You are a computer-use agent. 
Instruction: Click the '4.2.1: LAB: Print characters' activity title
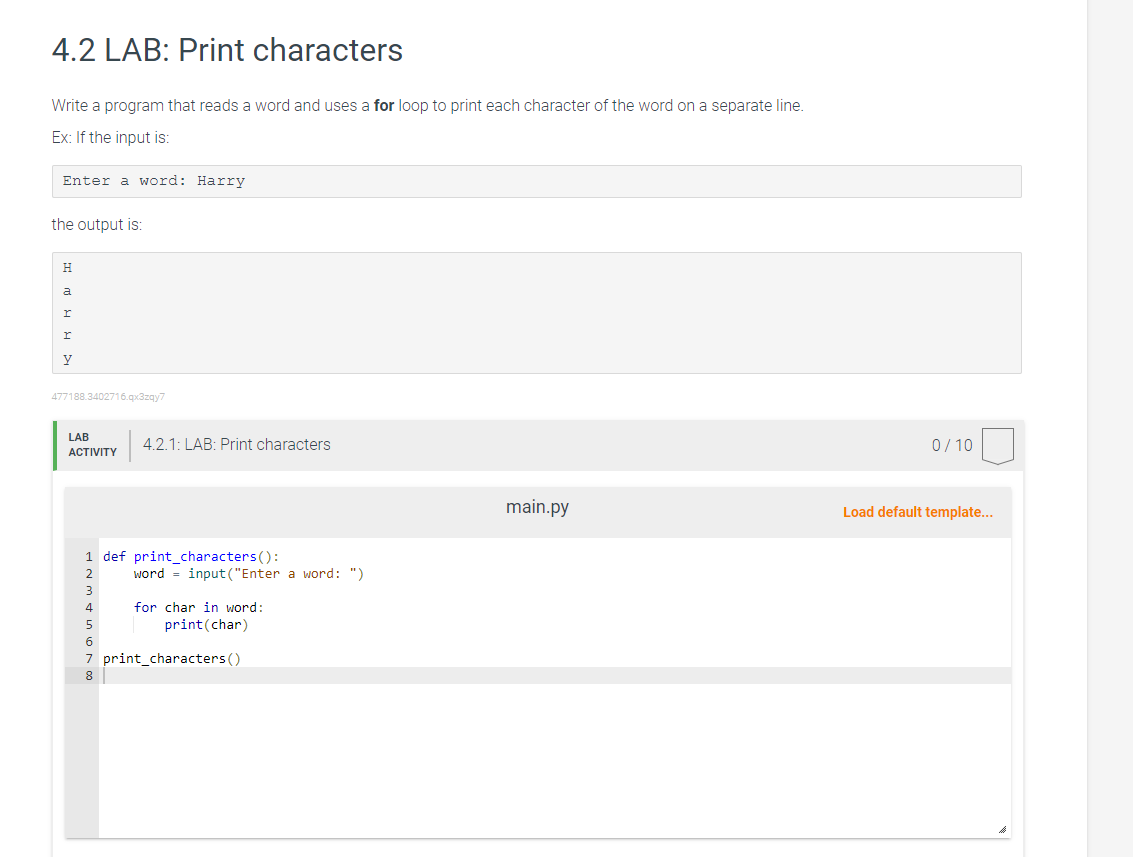pos(237,444)
